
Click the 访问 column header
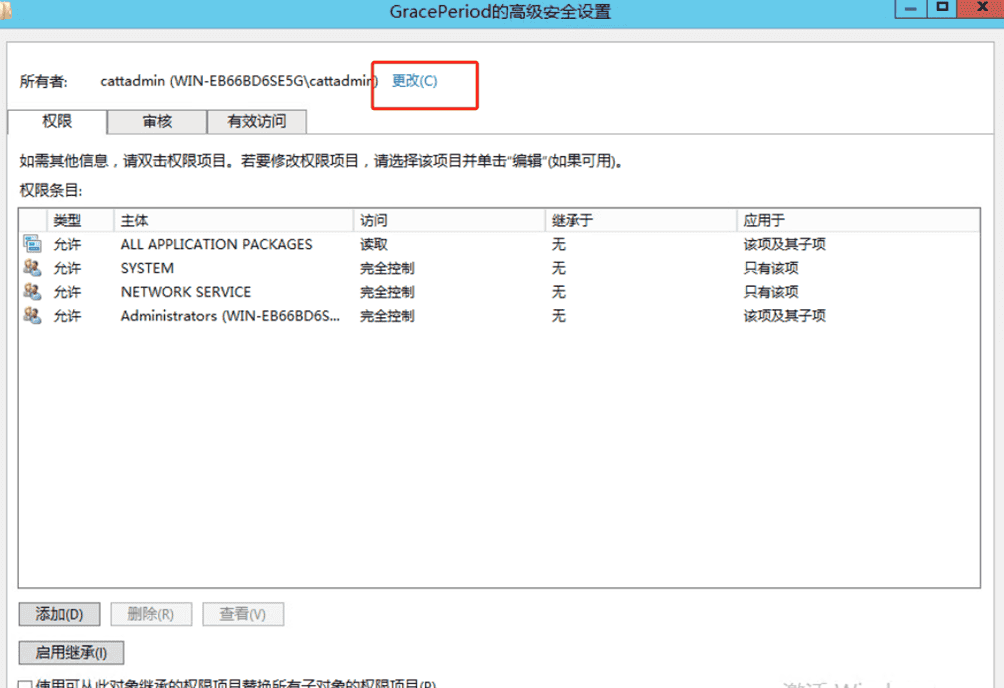pyautogui.click(x=373, y=220)
